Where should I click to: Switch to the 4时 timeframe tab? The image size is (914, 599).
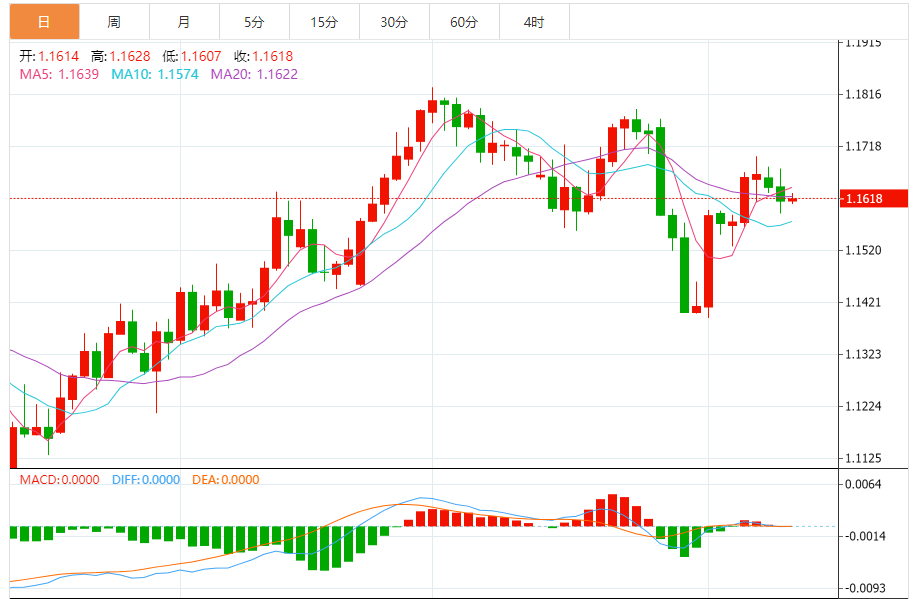[534, 22]
